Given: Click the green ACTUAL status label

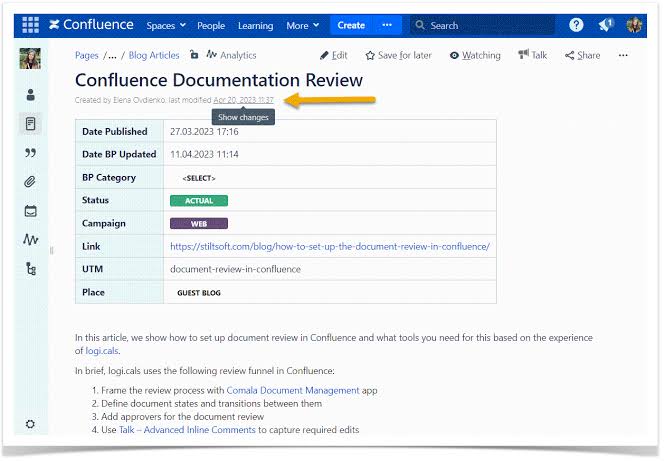Looking at the screenshot, I should [x=198, y=201].
